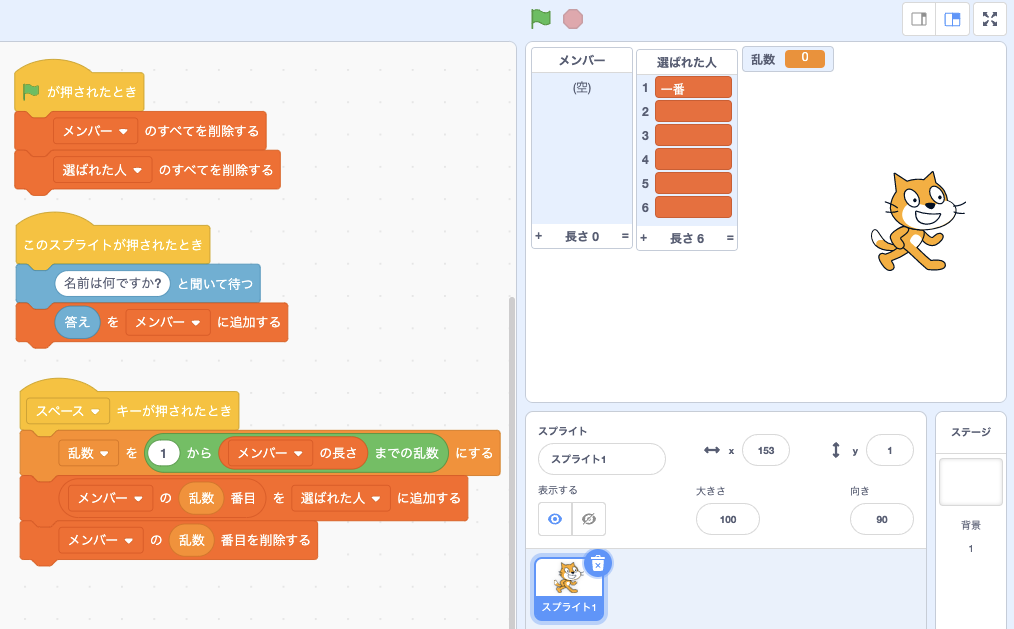Image resolution: width=1014 pixels, height=629 pixels.
Task: Edit the x position value 153
Action: [766, 451]
